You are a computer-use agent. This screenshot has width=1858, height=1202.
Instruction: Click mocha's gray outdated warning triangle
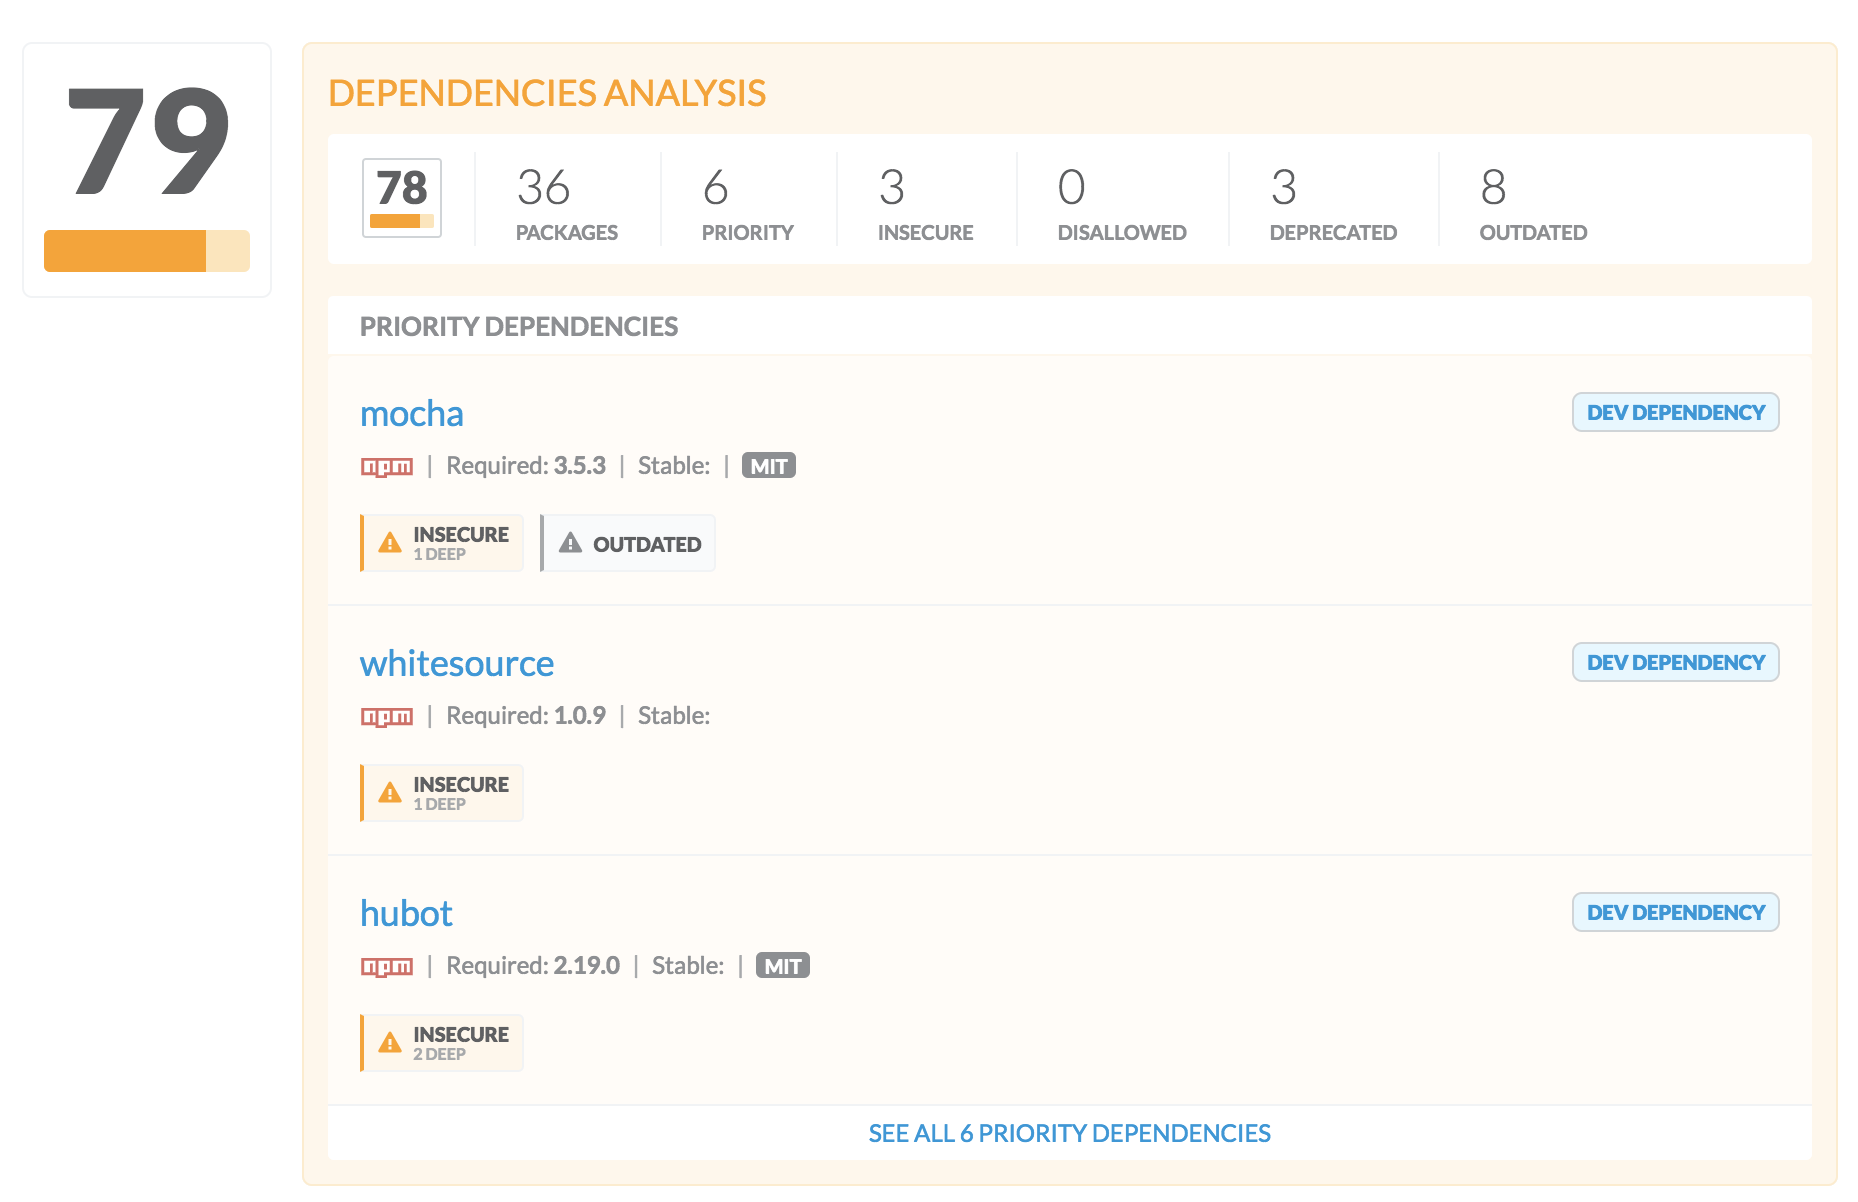tap(570, 543)
